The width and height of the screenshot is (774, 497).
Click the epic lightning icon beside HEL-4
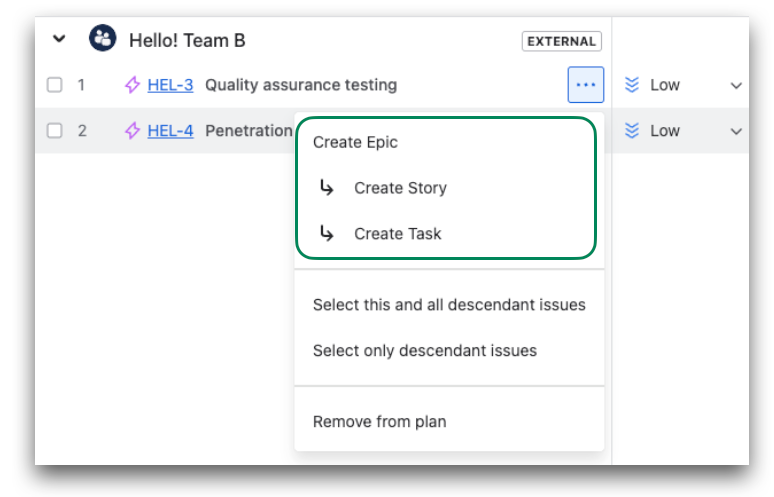coord(132,131)
